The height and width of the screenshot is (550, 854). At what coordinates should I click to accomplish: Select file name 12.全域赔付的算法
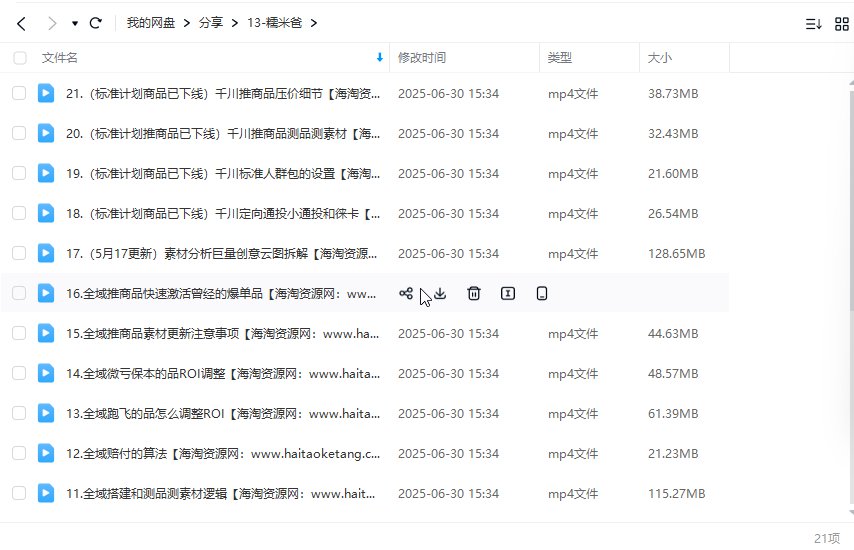click(223, 454)
